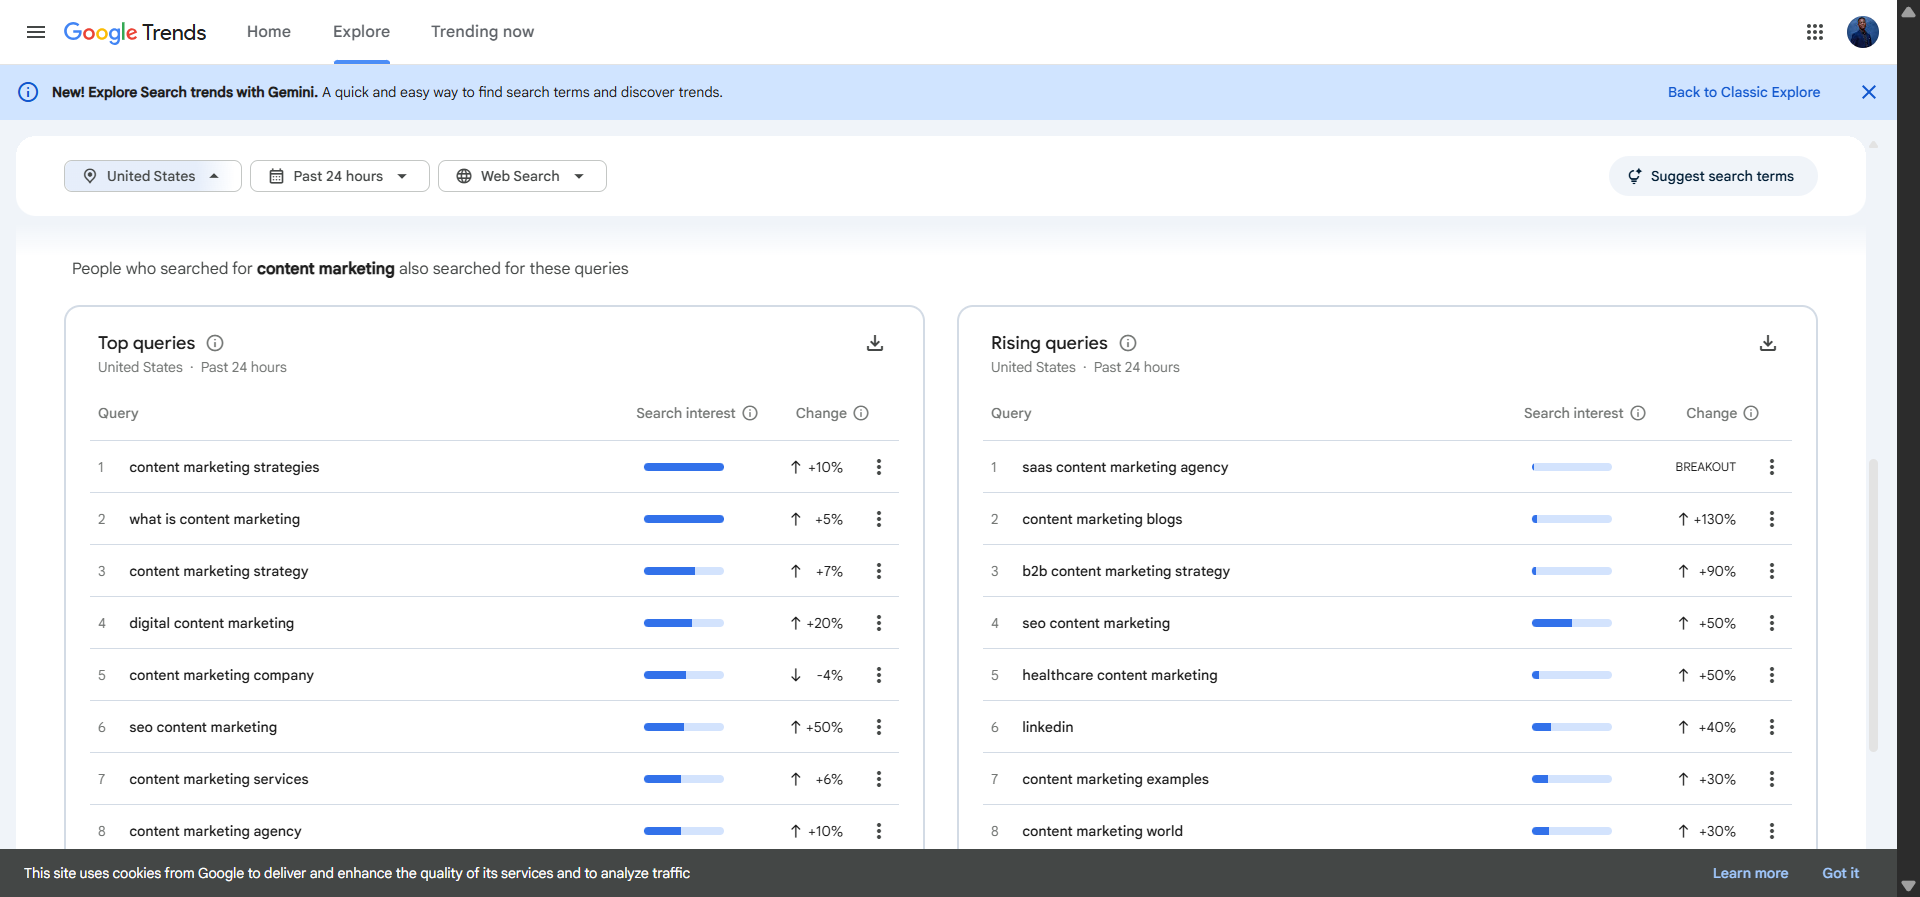Click Top queries Change info icon

[x=861, y=413]
